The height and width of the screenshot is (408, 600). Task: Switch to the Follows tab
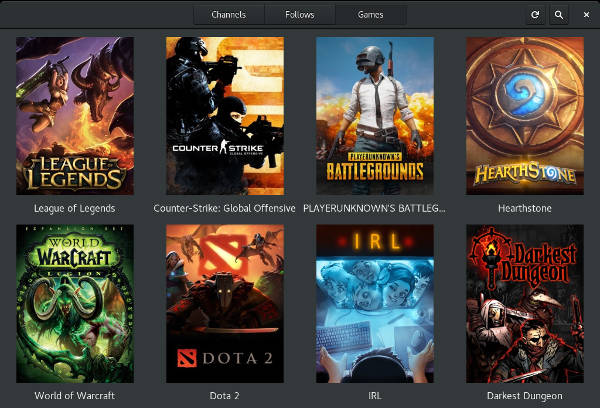tap(300, 15)
